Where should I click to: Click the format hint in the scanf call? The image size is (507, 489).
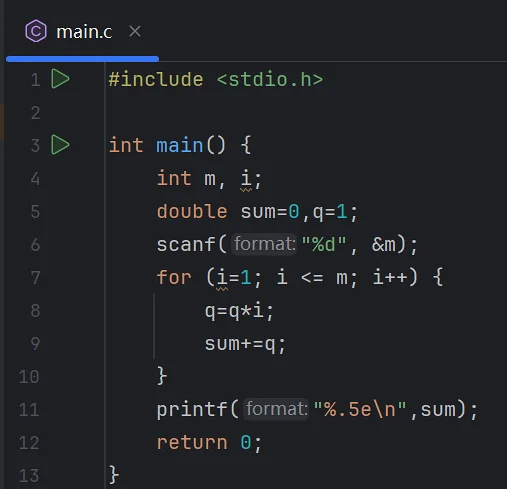[x=264, y=244]
